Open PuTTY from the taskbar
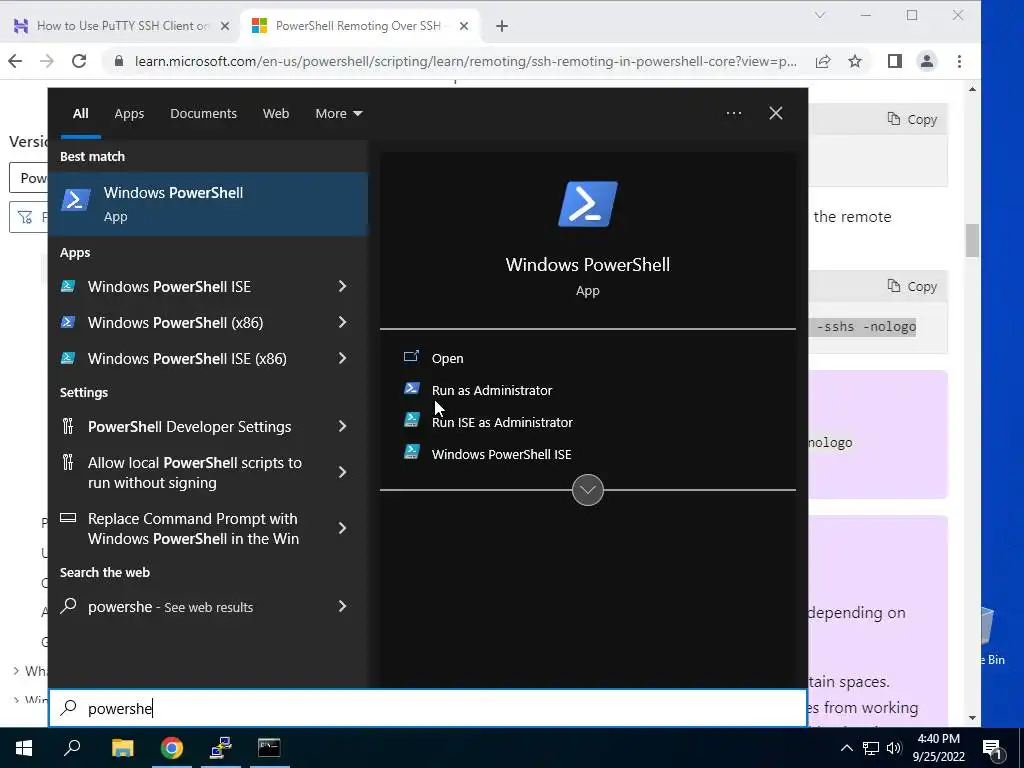 point(221,748)
